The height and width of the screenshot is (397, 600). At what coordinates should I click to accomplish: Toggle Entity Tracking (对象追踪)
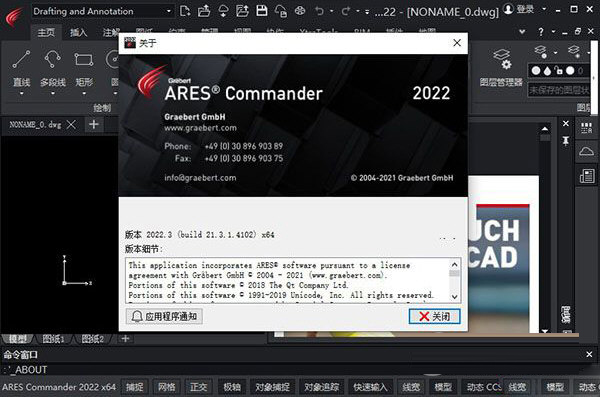pos(321,387)
